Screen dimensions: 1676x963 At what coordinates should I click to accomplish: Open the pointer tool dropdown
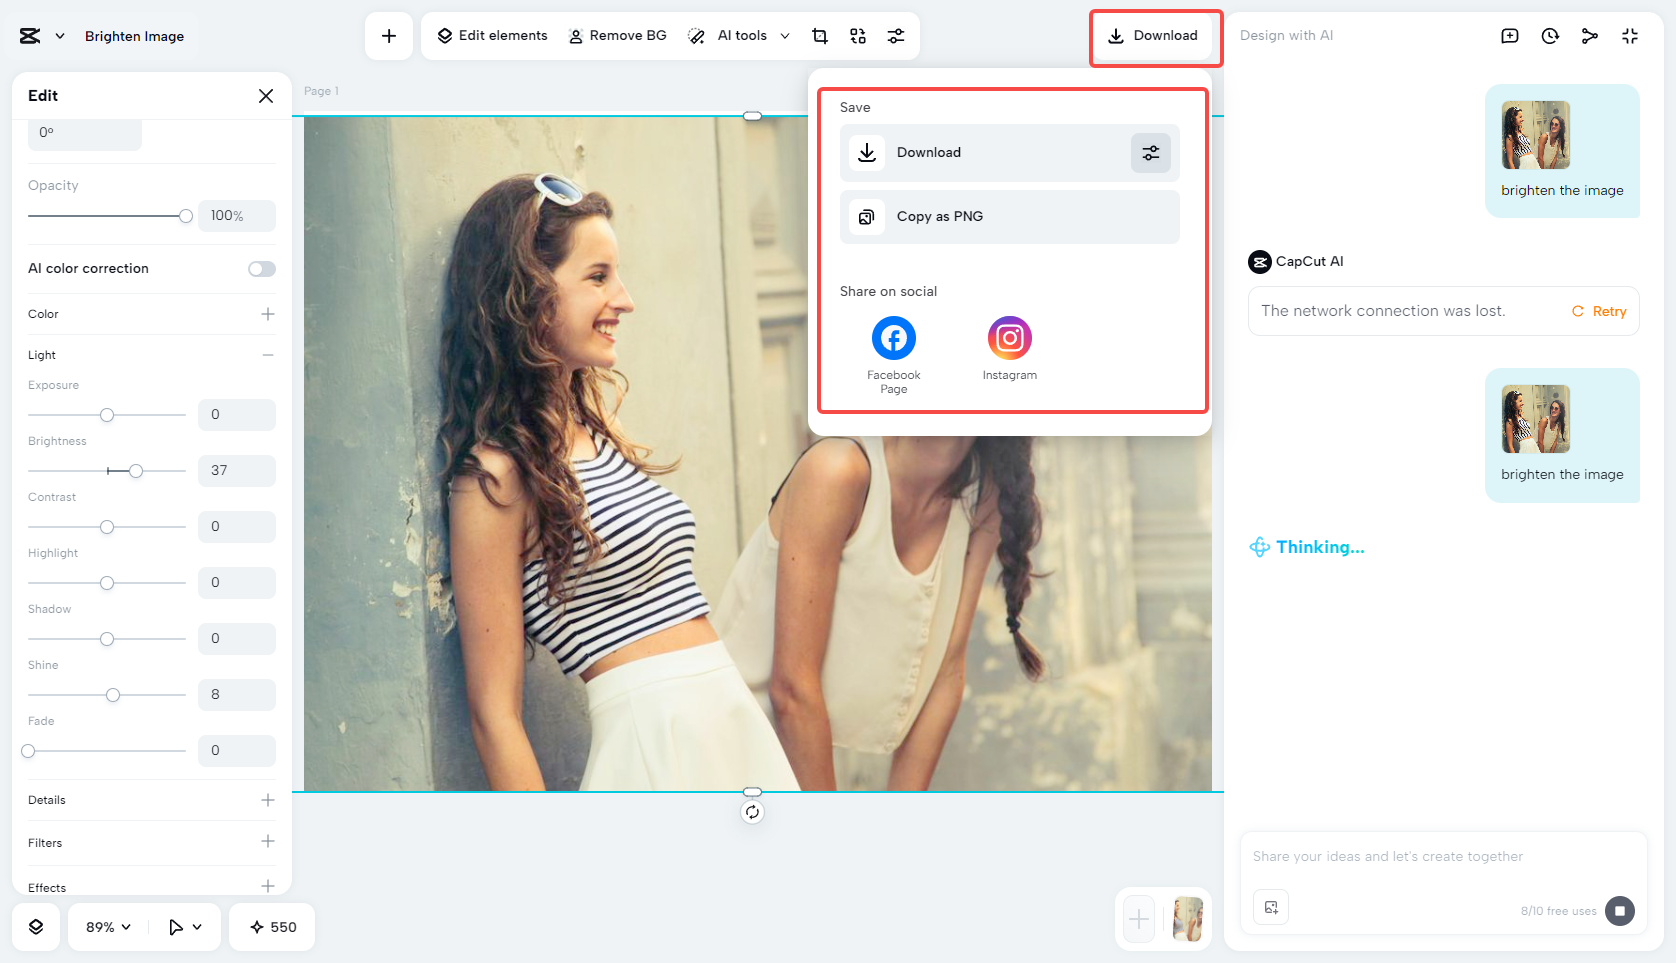coord(185,927)
